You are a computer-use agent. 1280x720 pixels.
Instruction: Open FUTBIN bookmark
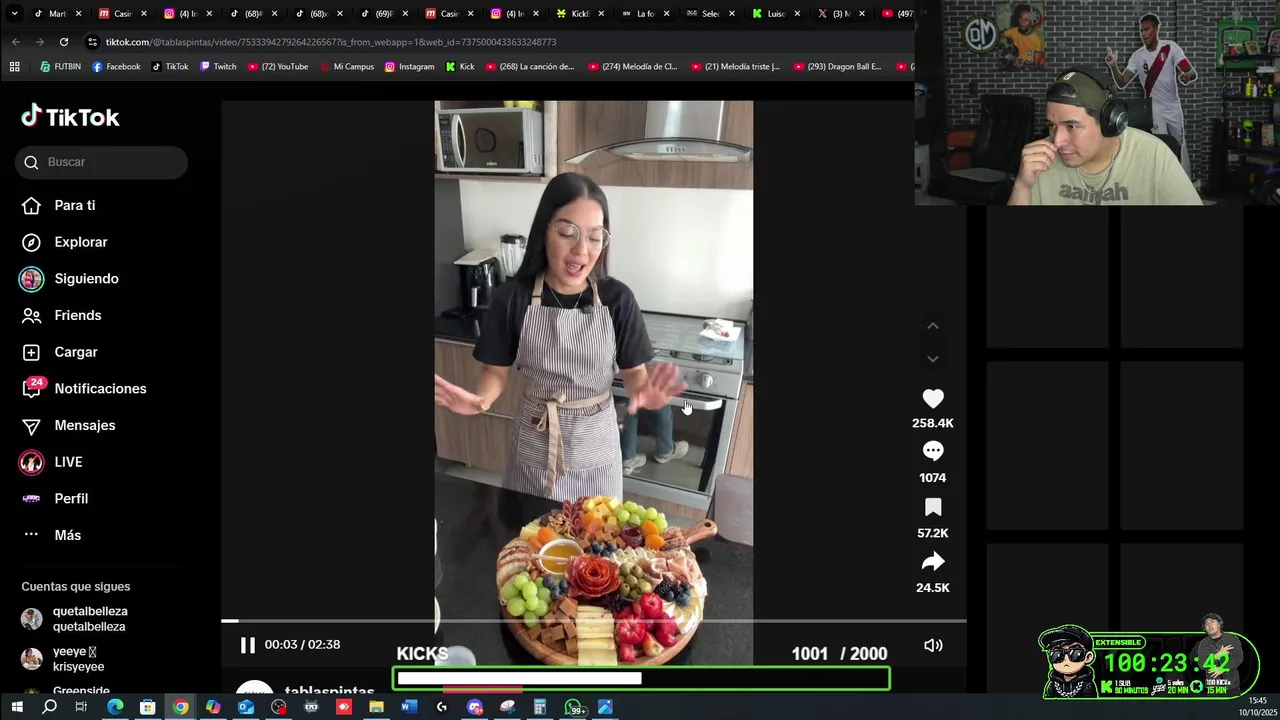pyautogui.click(x=60, y=67)
